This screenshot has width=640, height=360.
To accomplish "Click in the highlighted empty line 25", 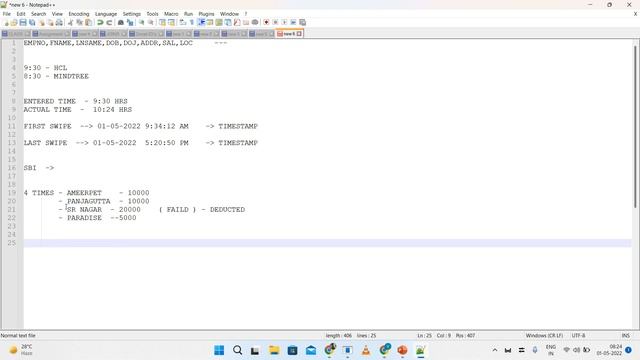I will (x=327, y=243).
